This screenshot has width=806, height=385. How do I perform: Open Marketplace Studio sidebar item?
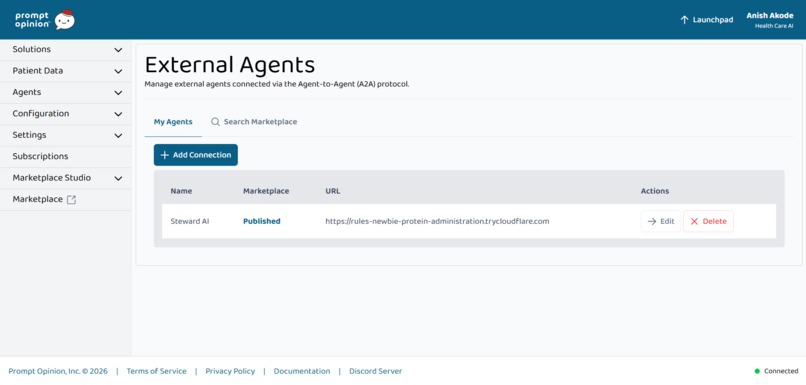[x=65, y=178]
